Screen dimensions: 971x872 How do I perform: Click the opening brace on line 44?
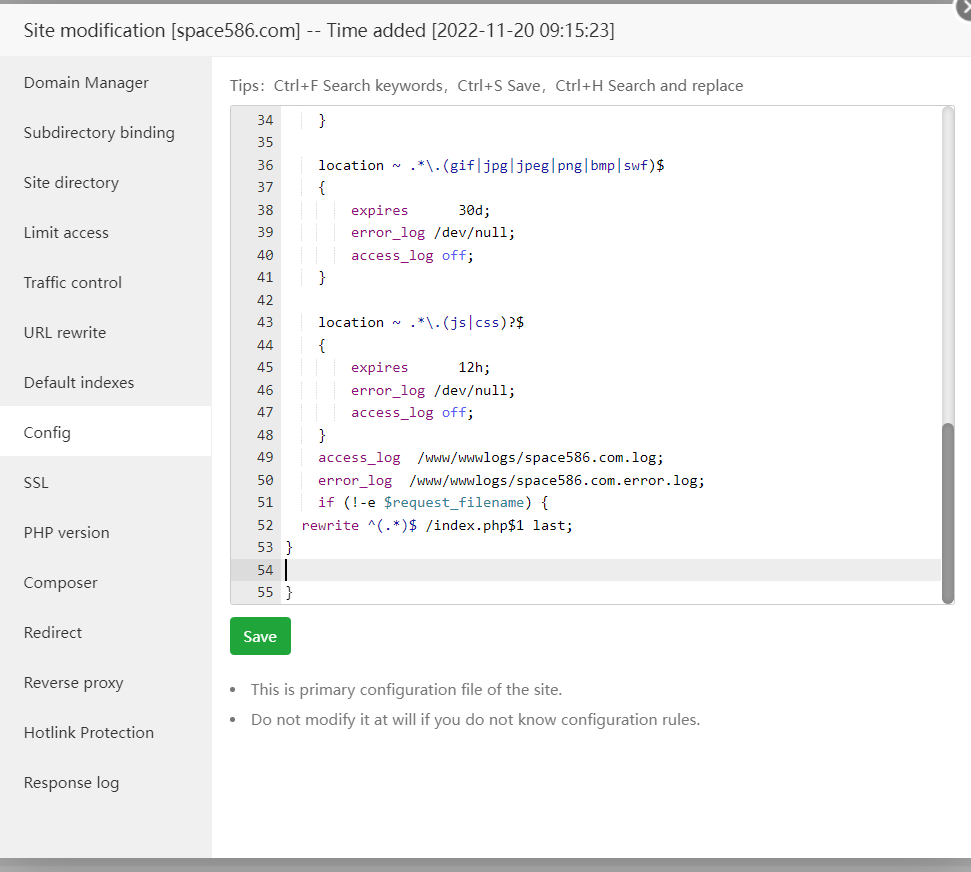[322, 345]
